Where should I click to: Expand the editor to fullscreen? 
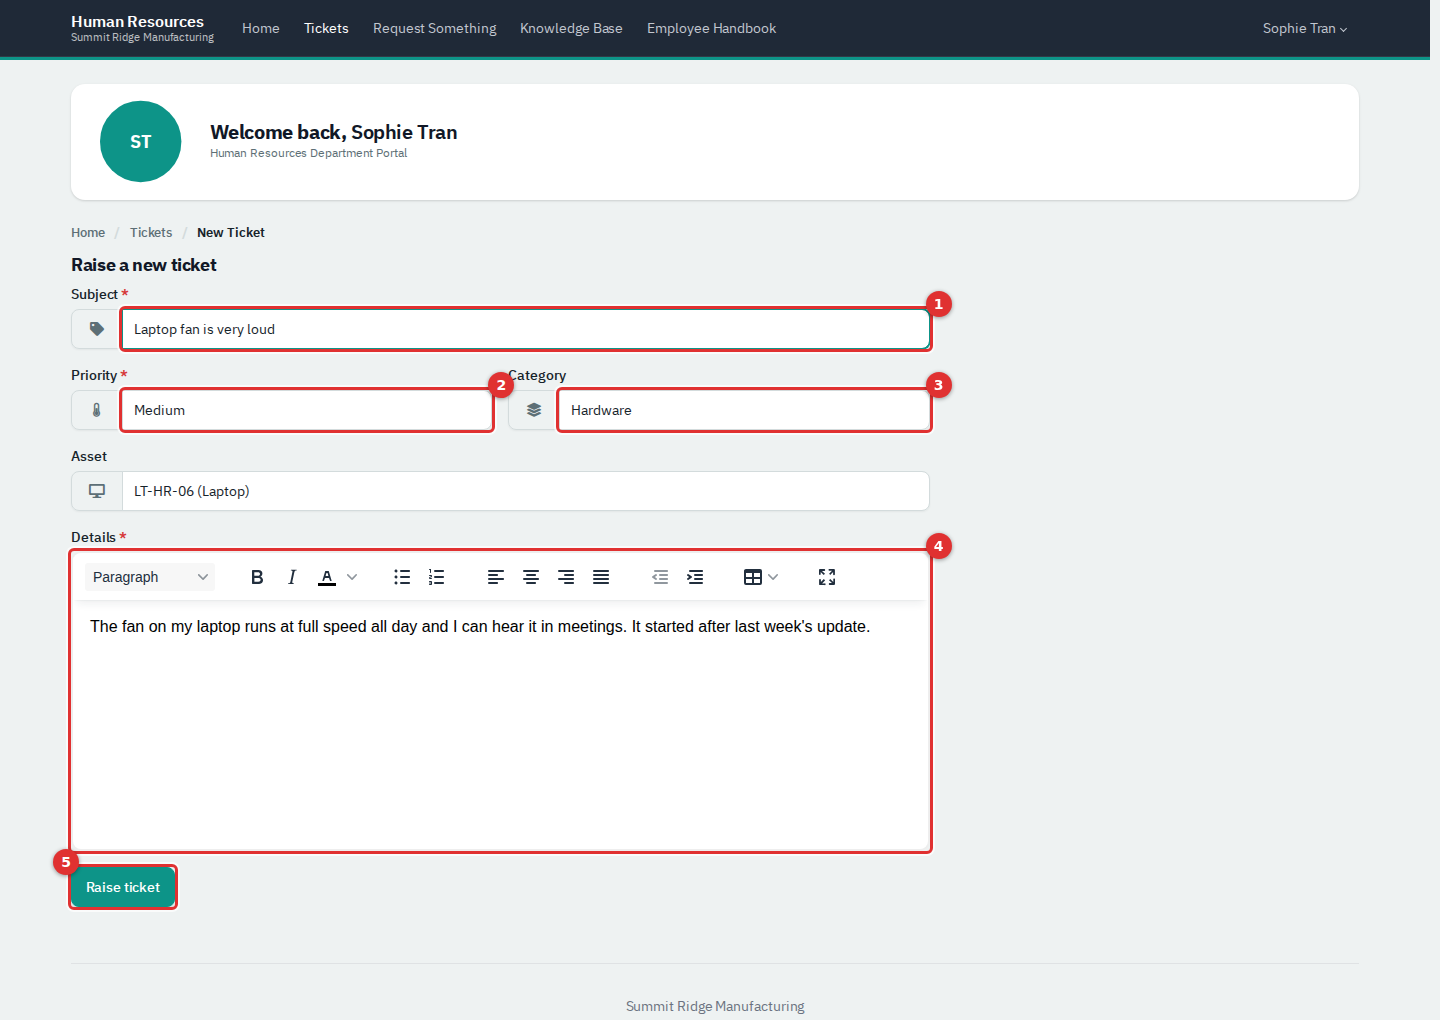827,577
